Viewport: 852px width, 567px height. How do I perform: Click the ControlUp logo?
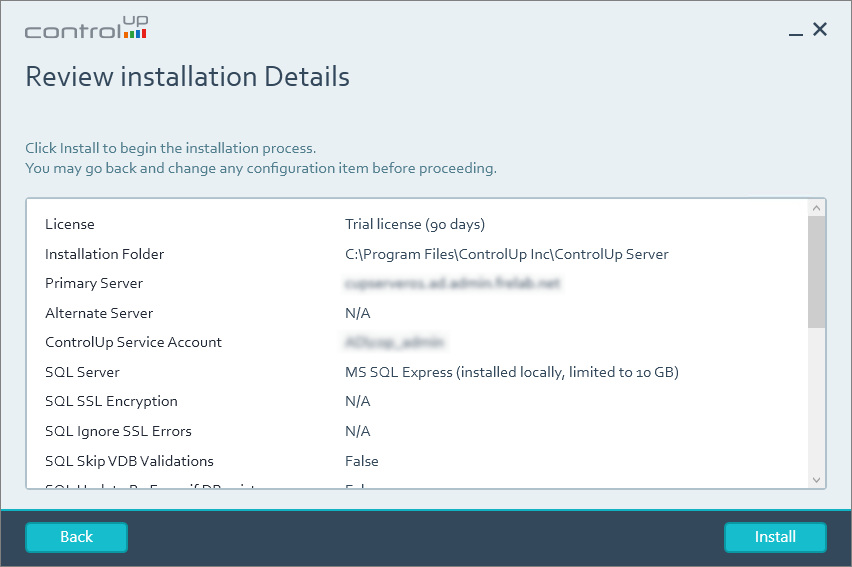[86, 28]
